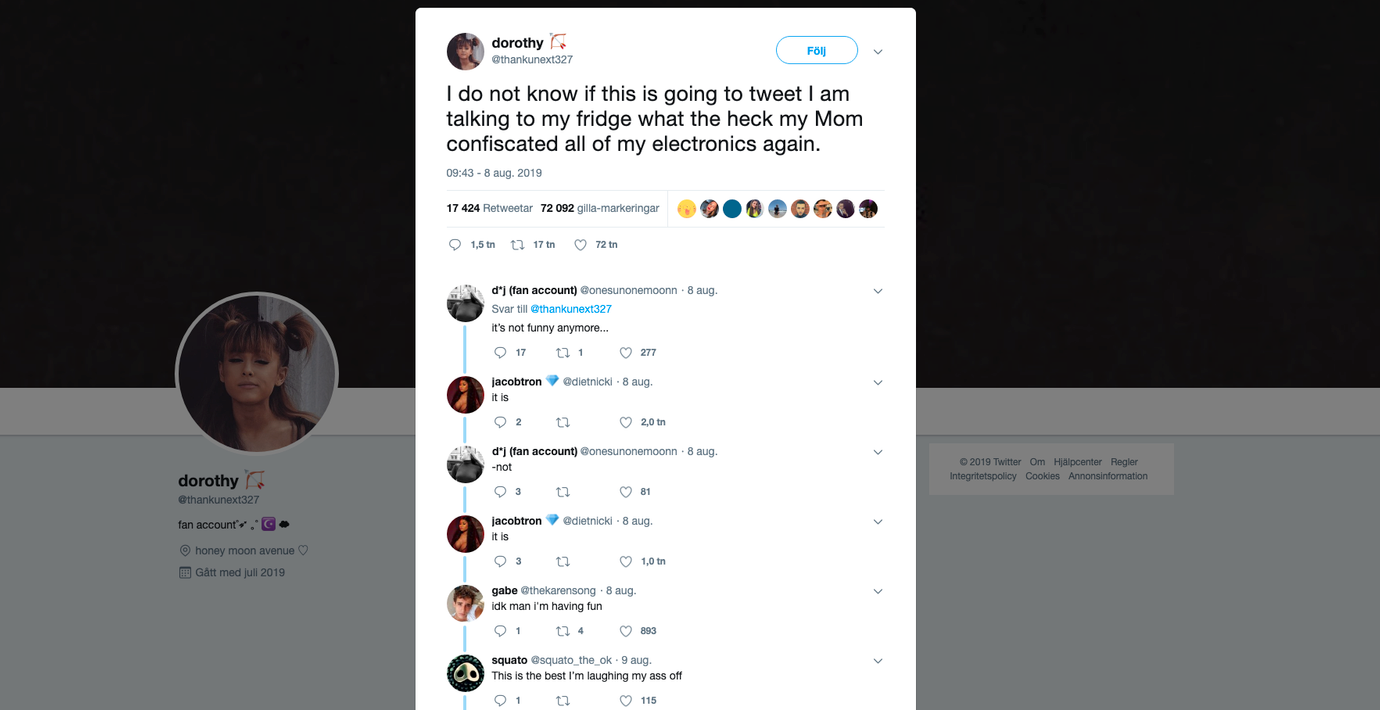Reply to d*j's "it's not funny anymore" tweet

click(x=501, y=353)
